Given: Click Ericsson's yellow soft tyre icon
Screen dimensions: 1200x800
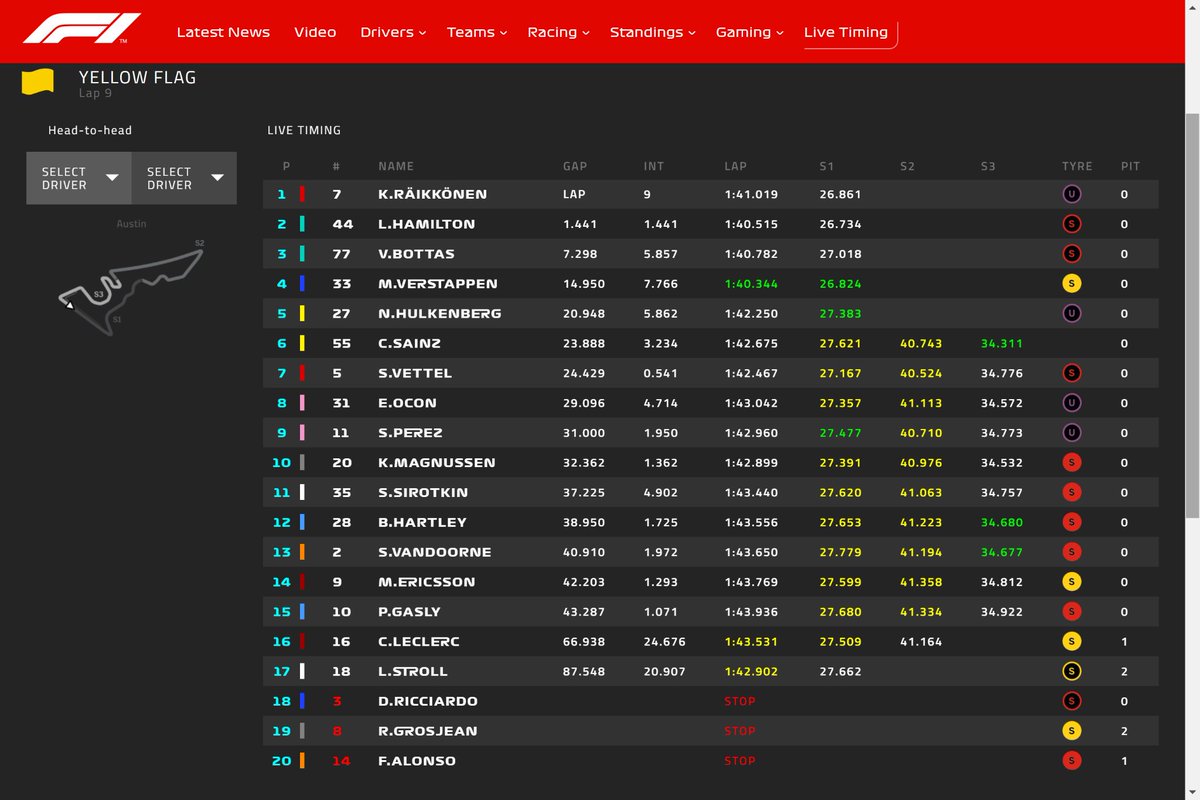Looking at the screenshot, I should click(1071, 582).
